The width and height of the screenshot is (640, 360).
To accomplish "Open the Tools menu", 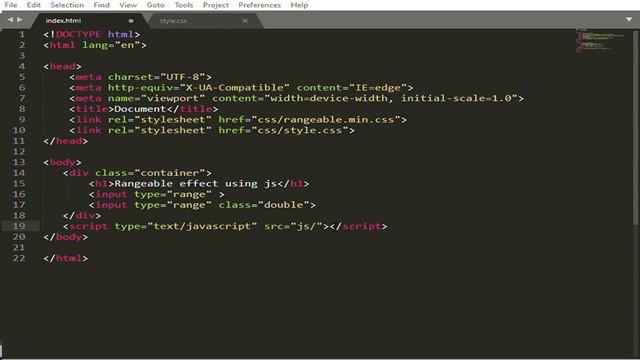I will pyautogui.click(x=184, y=5).
